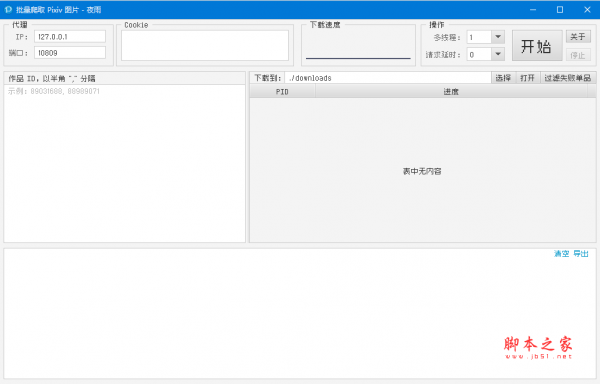Click 选择 to choose download folder
The image size is (600, 384).
[x=503, y=78]
